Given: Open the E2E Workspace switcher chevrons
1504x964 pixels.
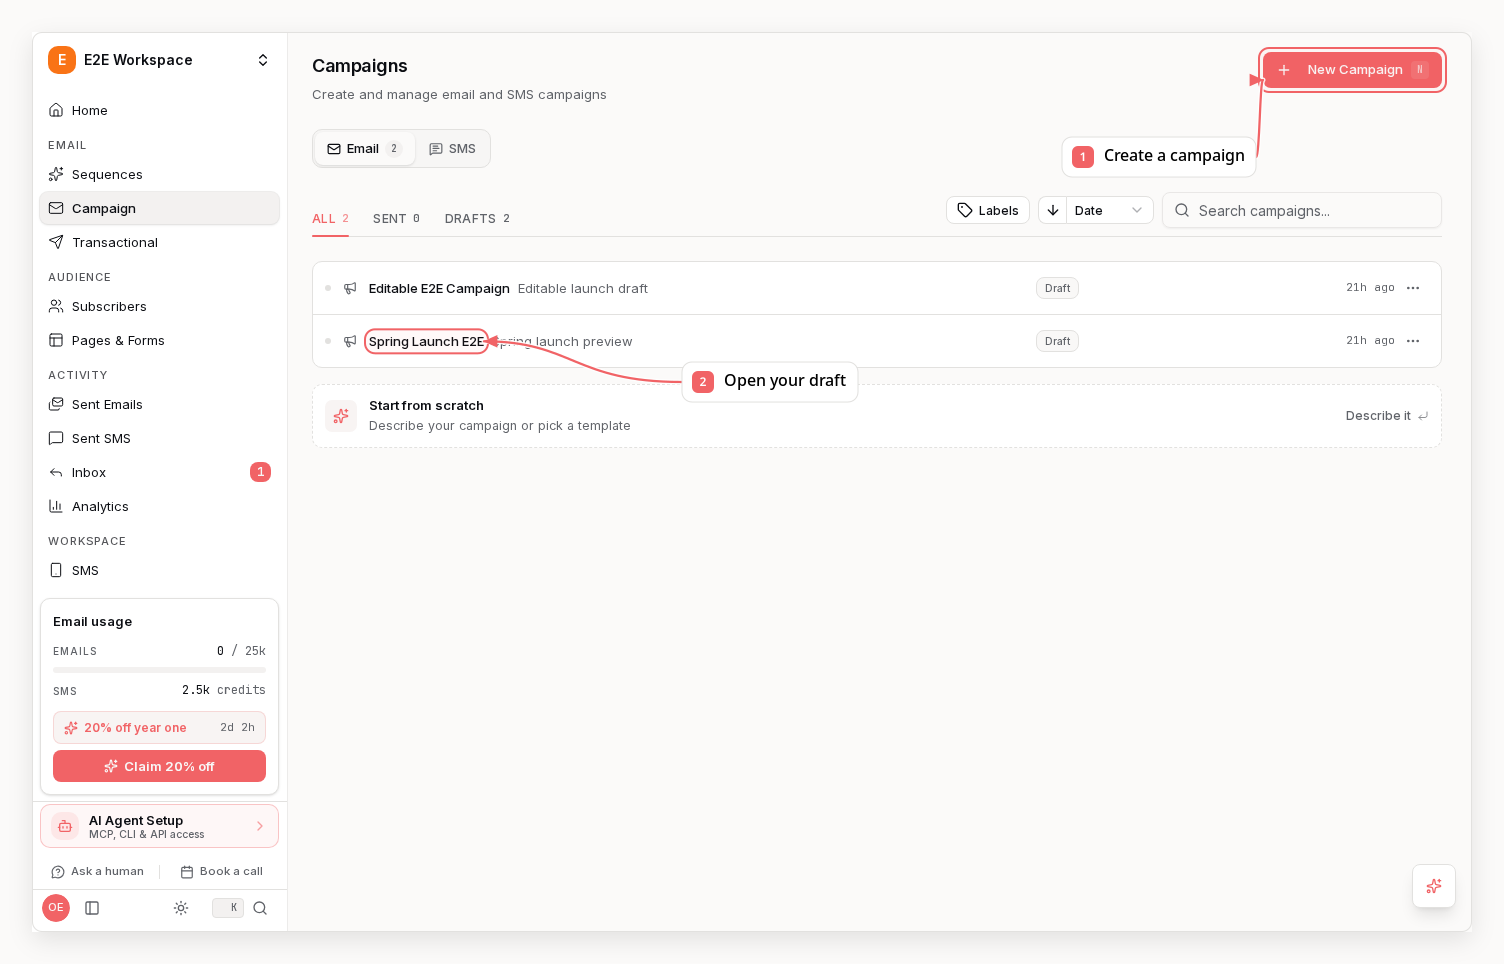Looking at the screenshot, I should [263, 60].
